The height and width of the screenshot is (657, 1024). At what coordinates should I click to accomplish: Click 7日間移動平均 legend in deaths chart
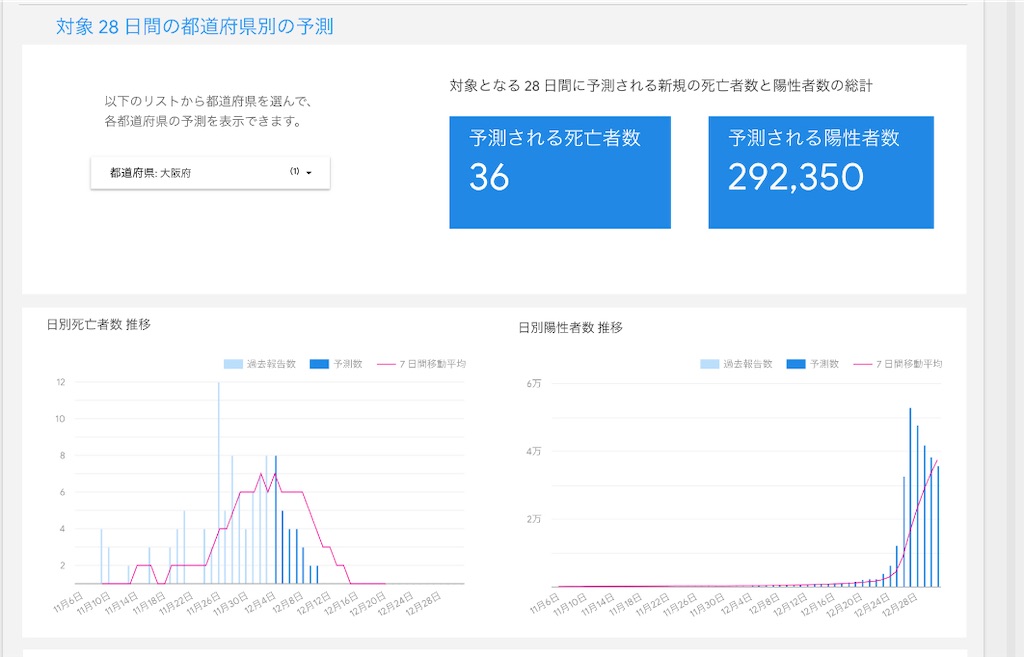click(421, 364)
